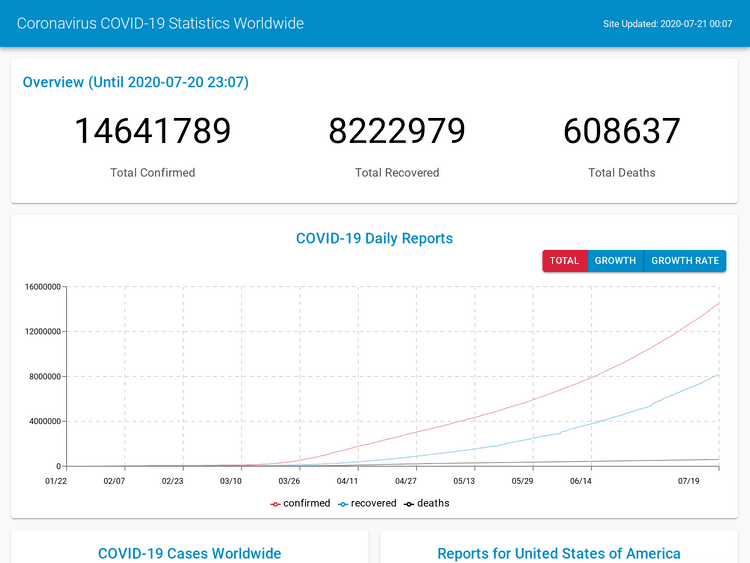Click the 05/13 x-axis date label

pyautogui.click(x=464, y=481)
